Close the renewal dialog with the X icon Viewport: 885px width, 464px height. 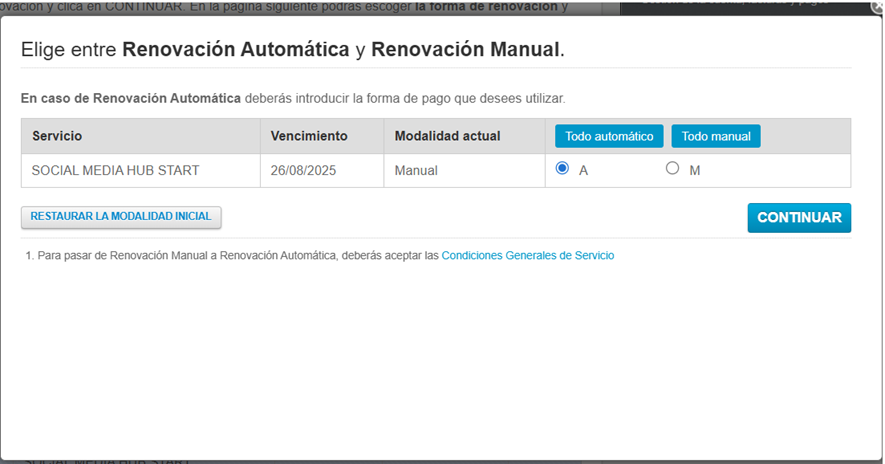point(878,7)
